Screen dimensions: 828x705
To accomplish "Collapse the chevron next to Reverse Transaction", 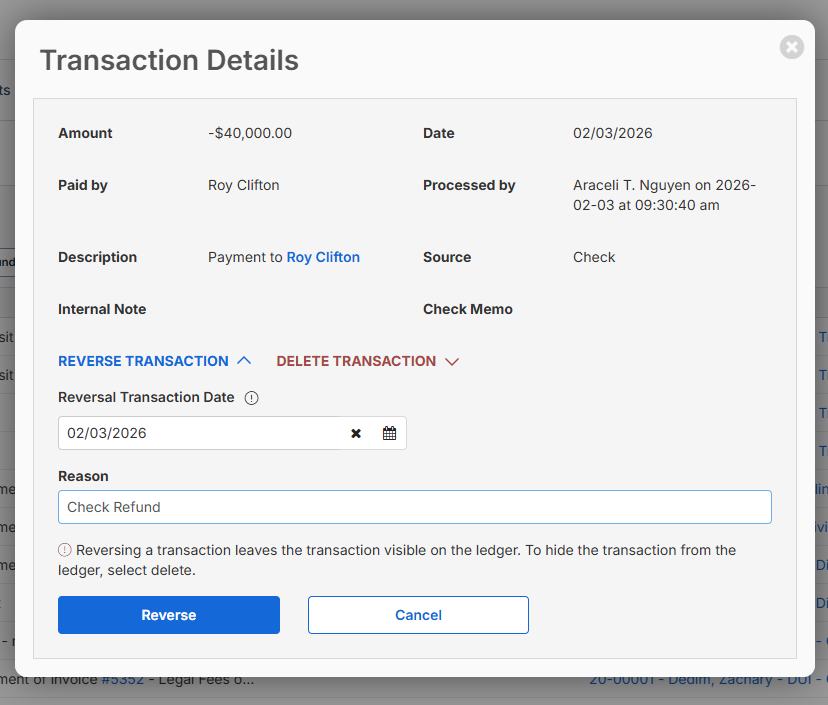I will (244, 361).
